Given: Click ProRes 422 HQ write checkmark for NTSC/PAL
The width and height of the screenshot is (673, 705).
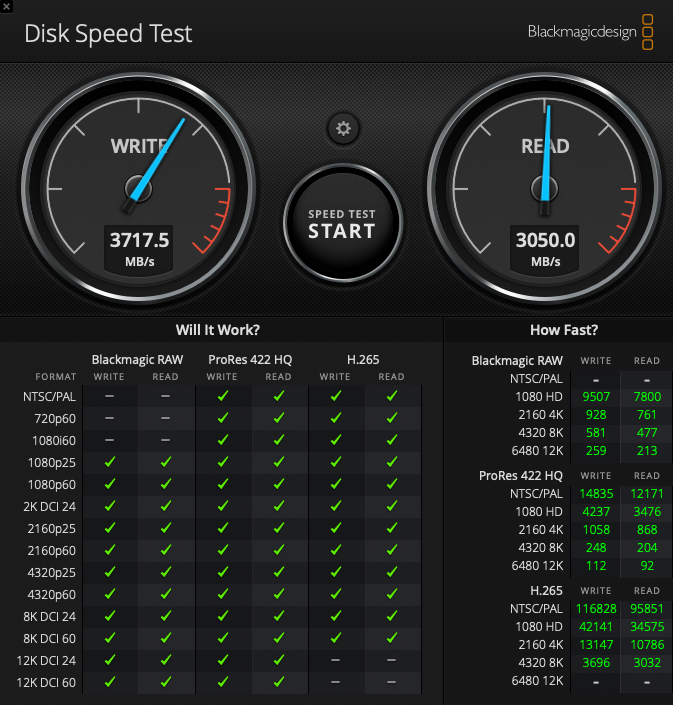Looking at the screenshot, I should pyautogui.click(x=223, y=396).
